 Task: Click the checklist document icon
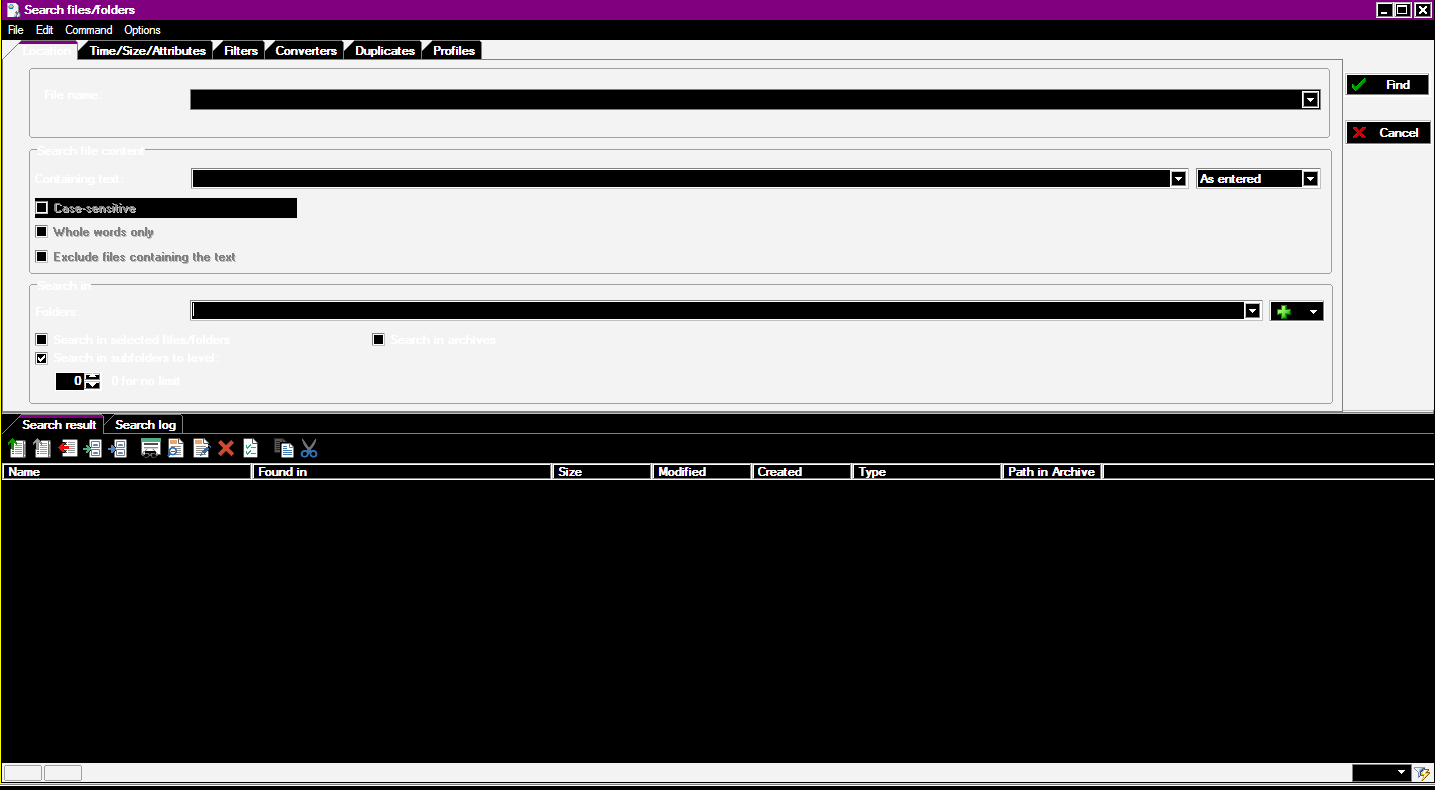(x=251, y=449)
